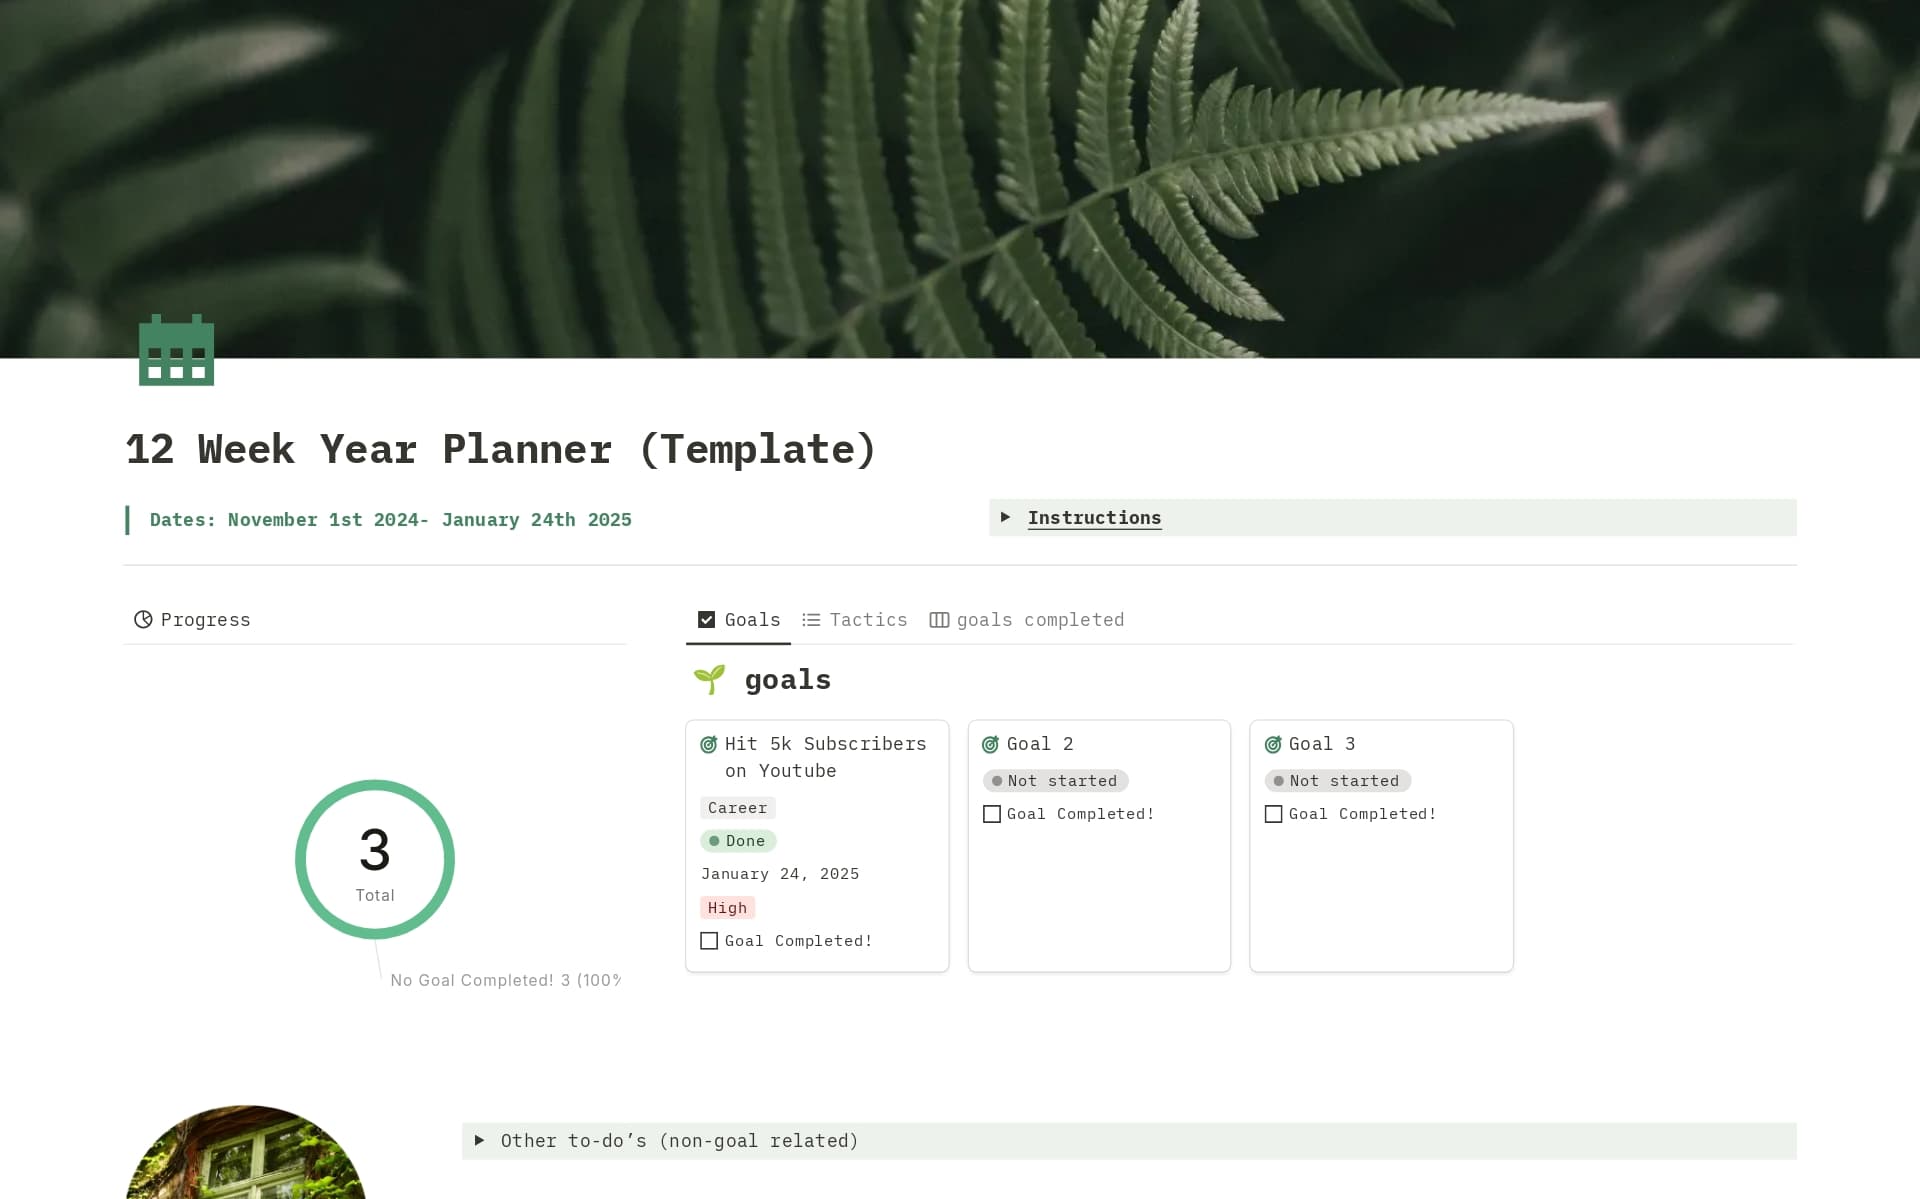The width and height of the screenshot is (1920, 1199).
Task: Click the target icon beside Hit 5k Subscribers
Action: (709, 744)
